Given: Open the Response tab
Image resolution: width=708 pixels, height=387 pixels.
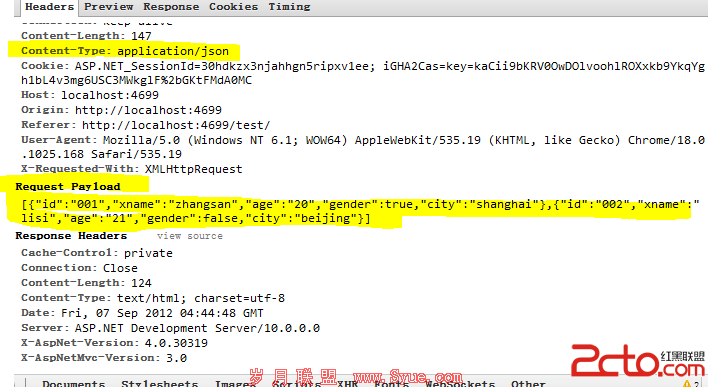Looking at the screenshot, I should 171,7.
